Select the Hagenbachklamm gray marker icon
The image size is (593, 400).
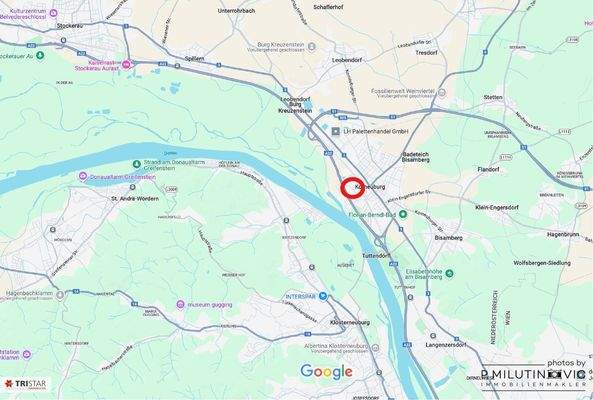pyautogui.click(x=59, y=295)
